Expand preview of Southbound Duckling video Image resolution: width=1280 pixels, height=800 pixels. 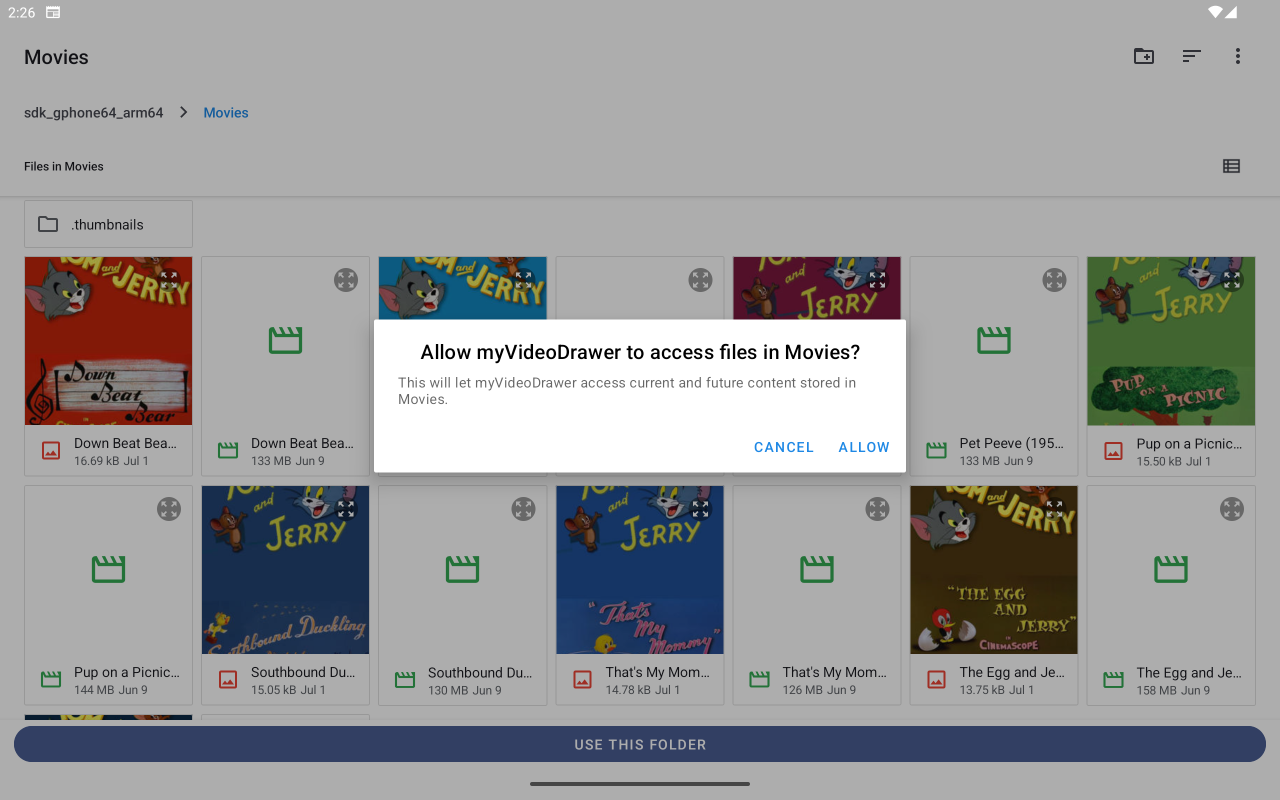(523, 509)
